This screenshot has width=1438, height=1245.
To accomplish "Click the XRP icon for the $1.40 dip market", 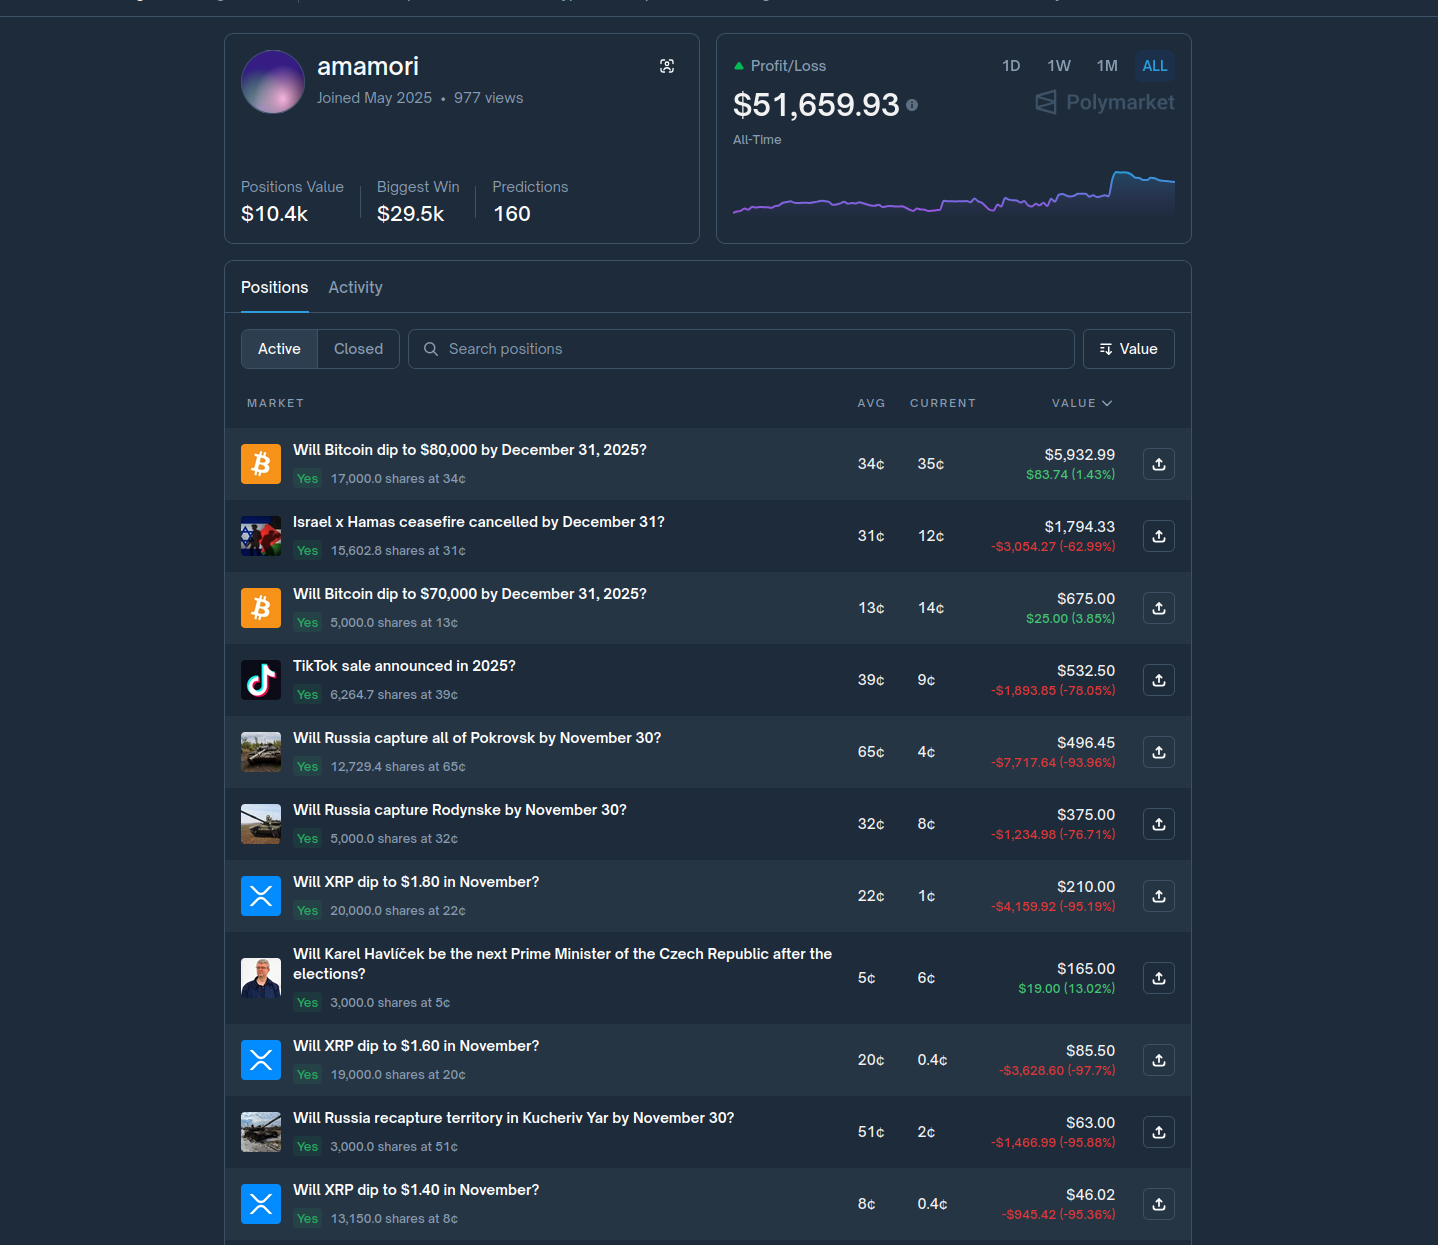I will click(x=261, y=1204).
